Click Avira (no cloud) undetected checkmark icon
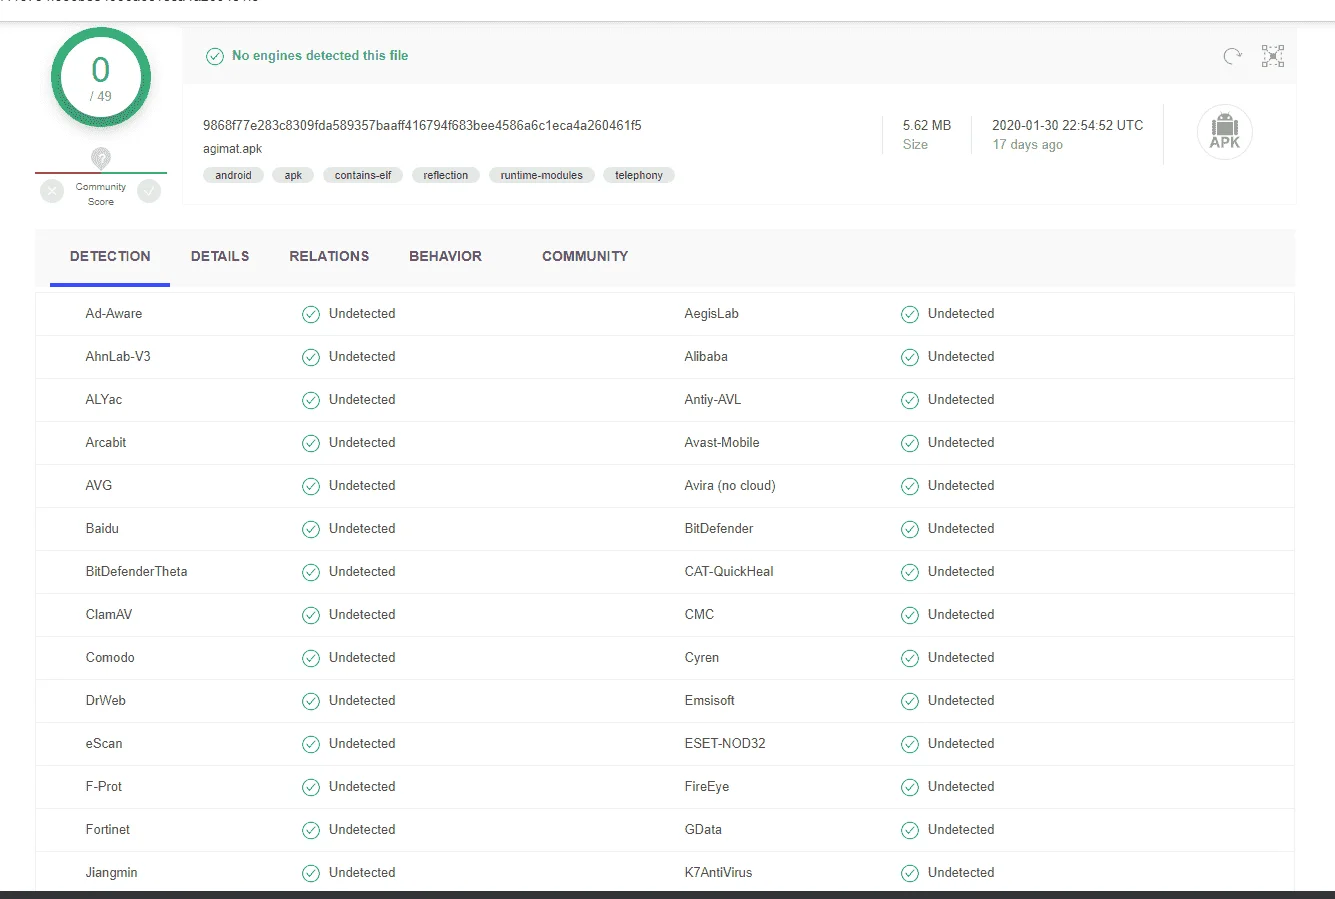The height and width of the screenshot is (899, 1335). [910, 486]
